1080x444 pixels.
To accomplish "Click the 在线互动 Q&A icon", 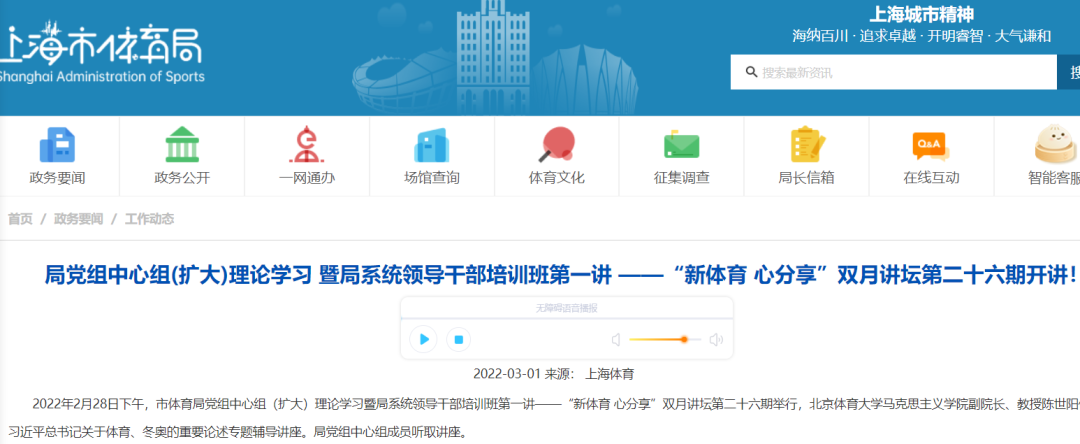I will click(930, 146).
